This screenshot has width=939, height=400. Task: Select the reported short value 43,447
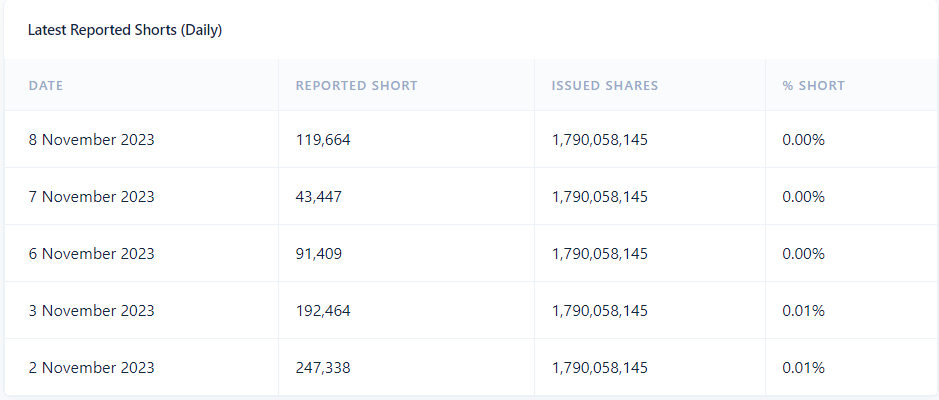tap(318, 197)
